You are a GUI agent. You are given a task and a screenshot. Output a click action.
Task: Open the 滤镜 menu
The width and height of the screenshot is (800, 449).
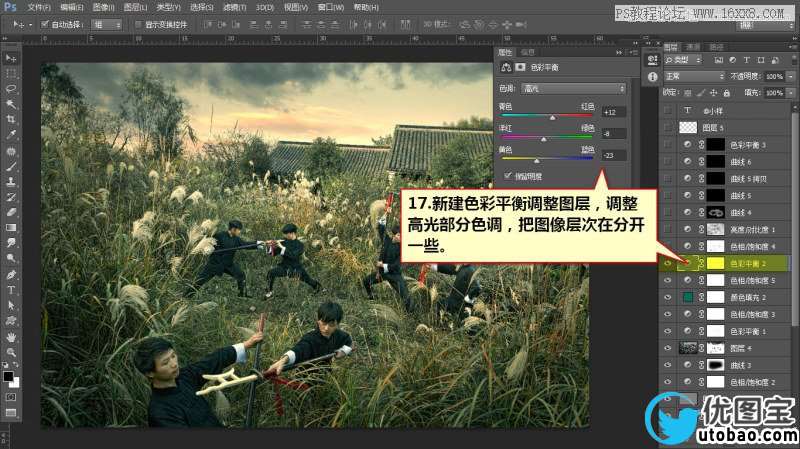(x=235, y=8)
